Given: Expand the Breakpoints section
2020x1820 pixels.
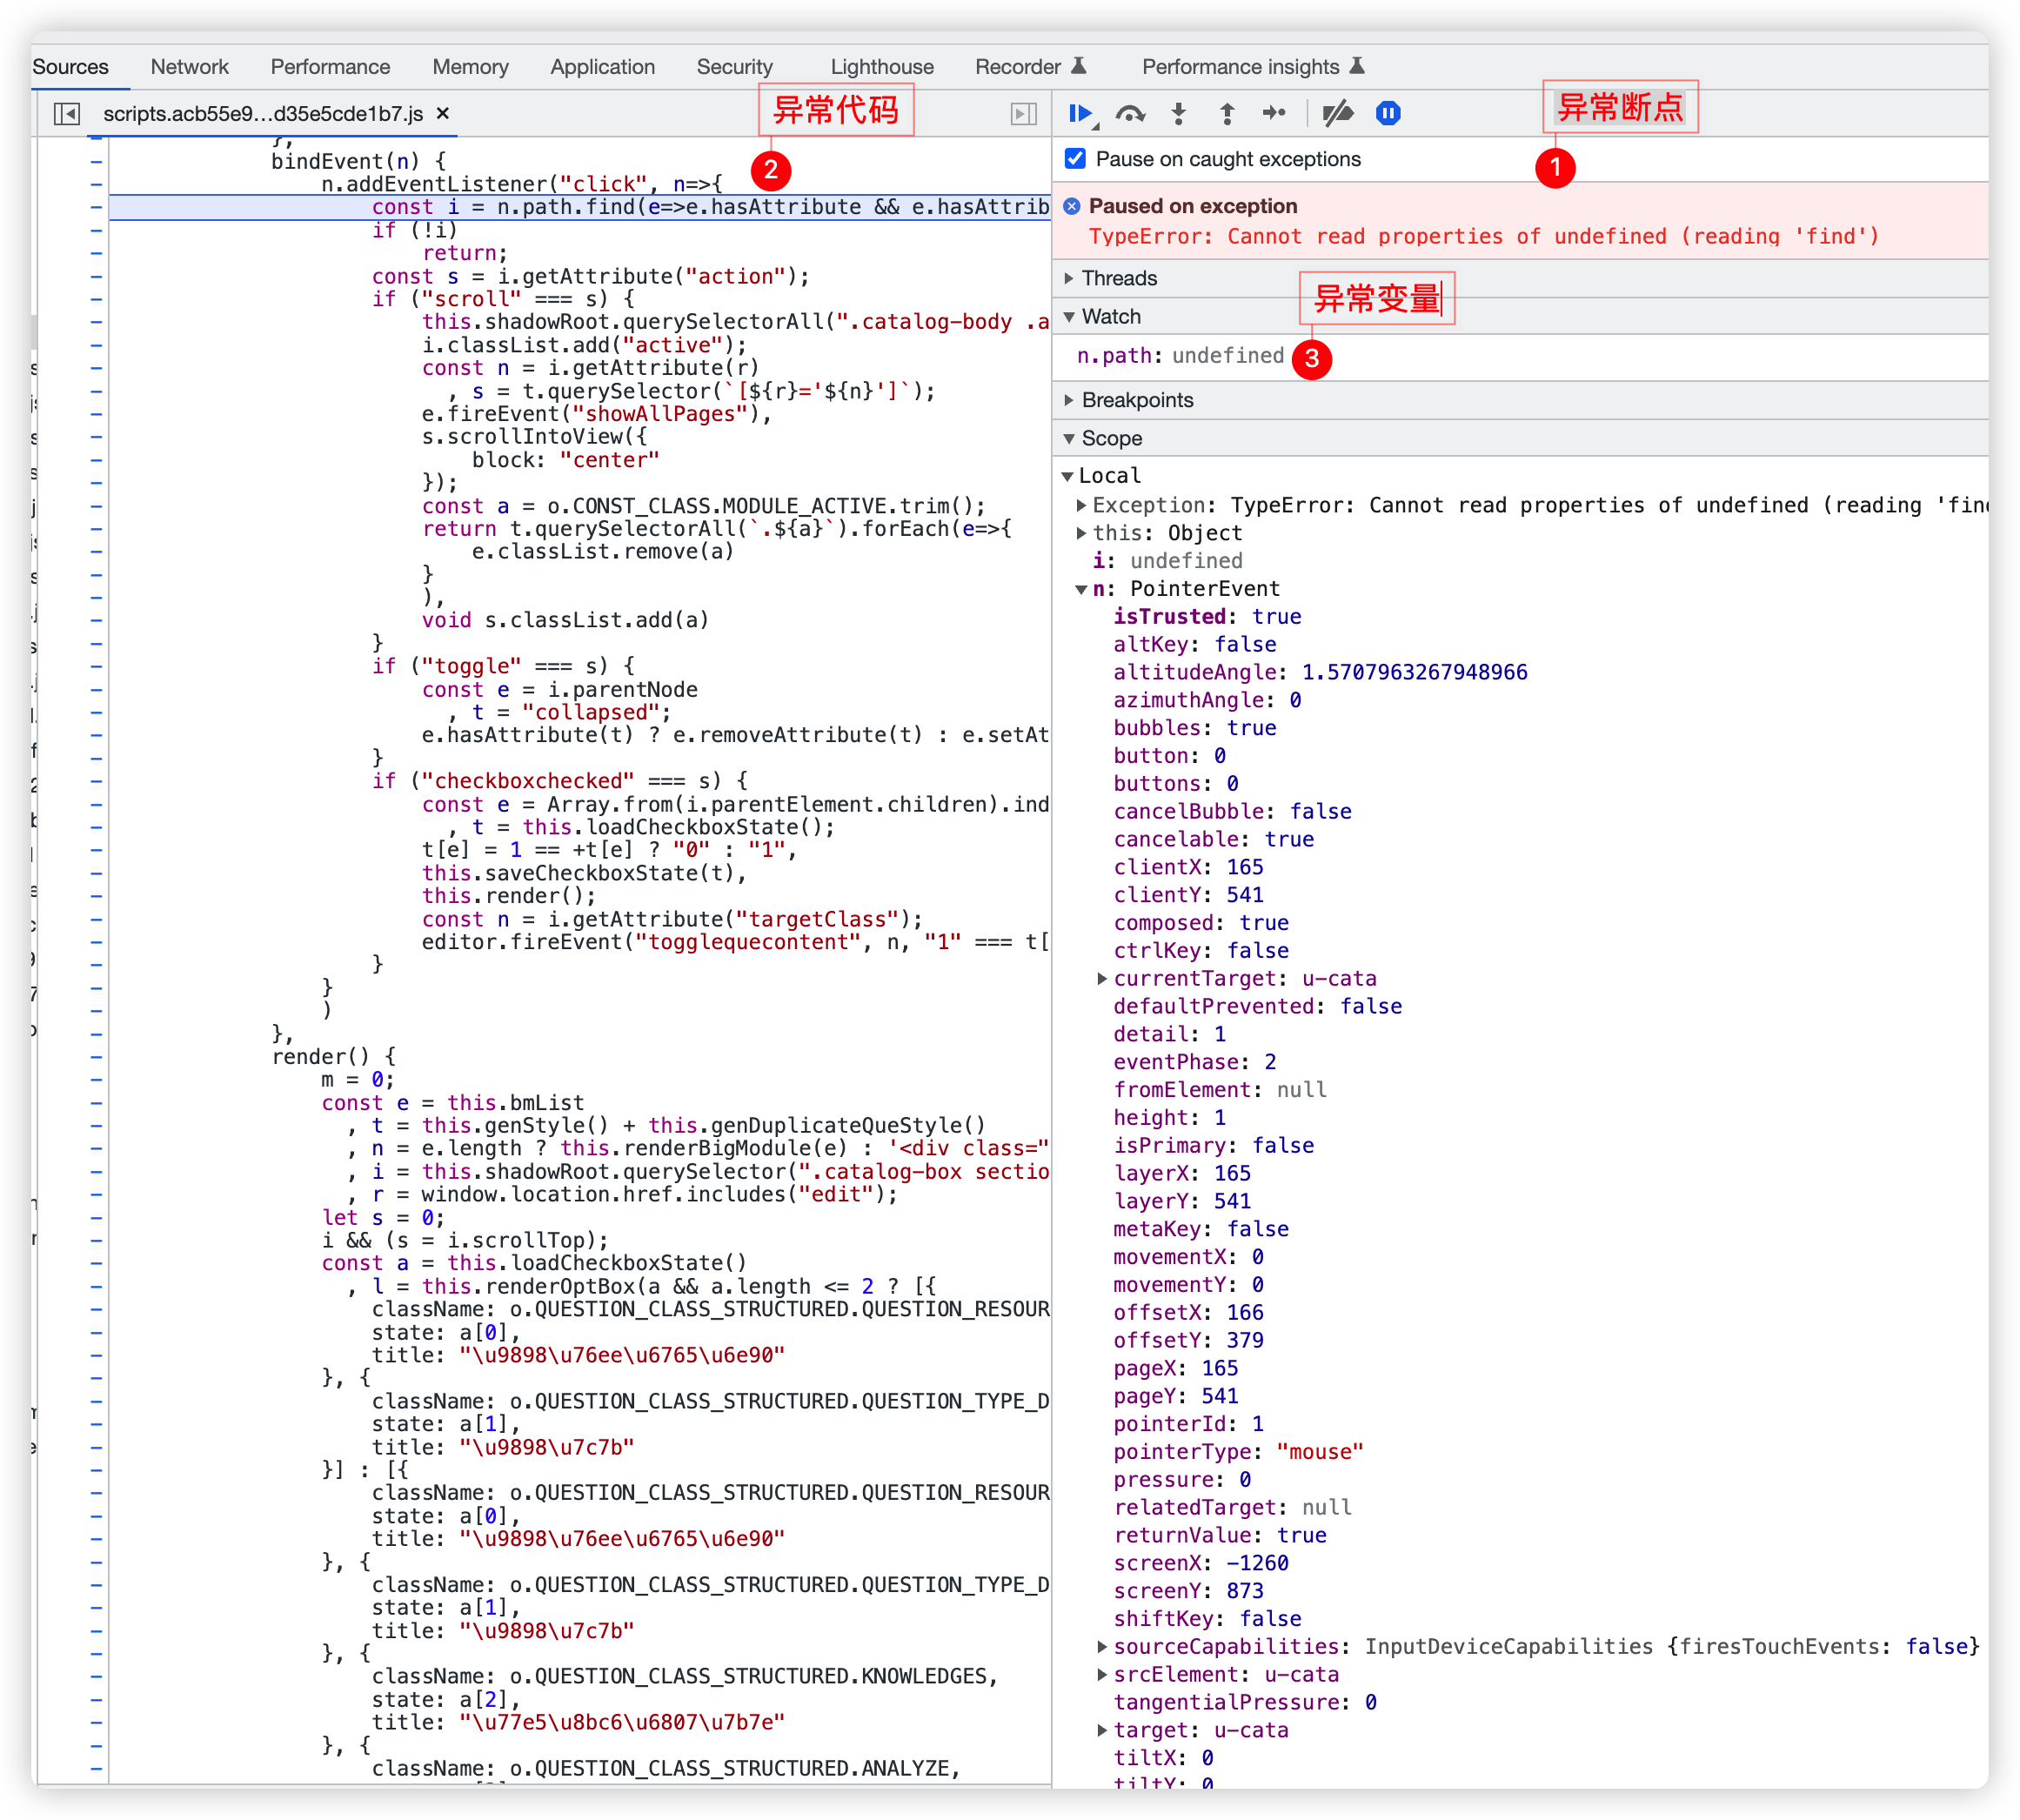Looking at the screenshot, I should 1069,400.
